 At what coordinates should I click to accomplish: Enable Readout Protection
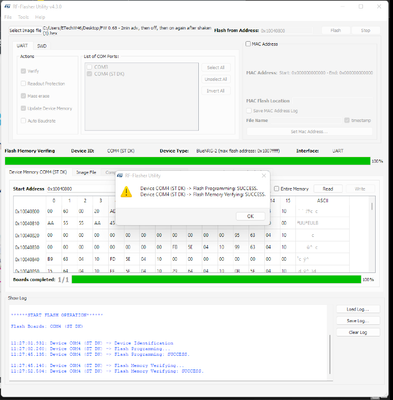[x=23, y=83]
